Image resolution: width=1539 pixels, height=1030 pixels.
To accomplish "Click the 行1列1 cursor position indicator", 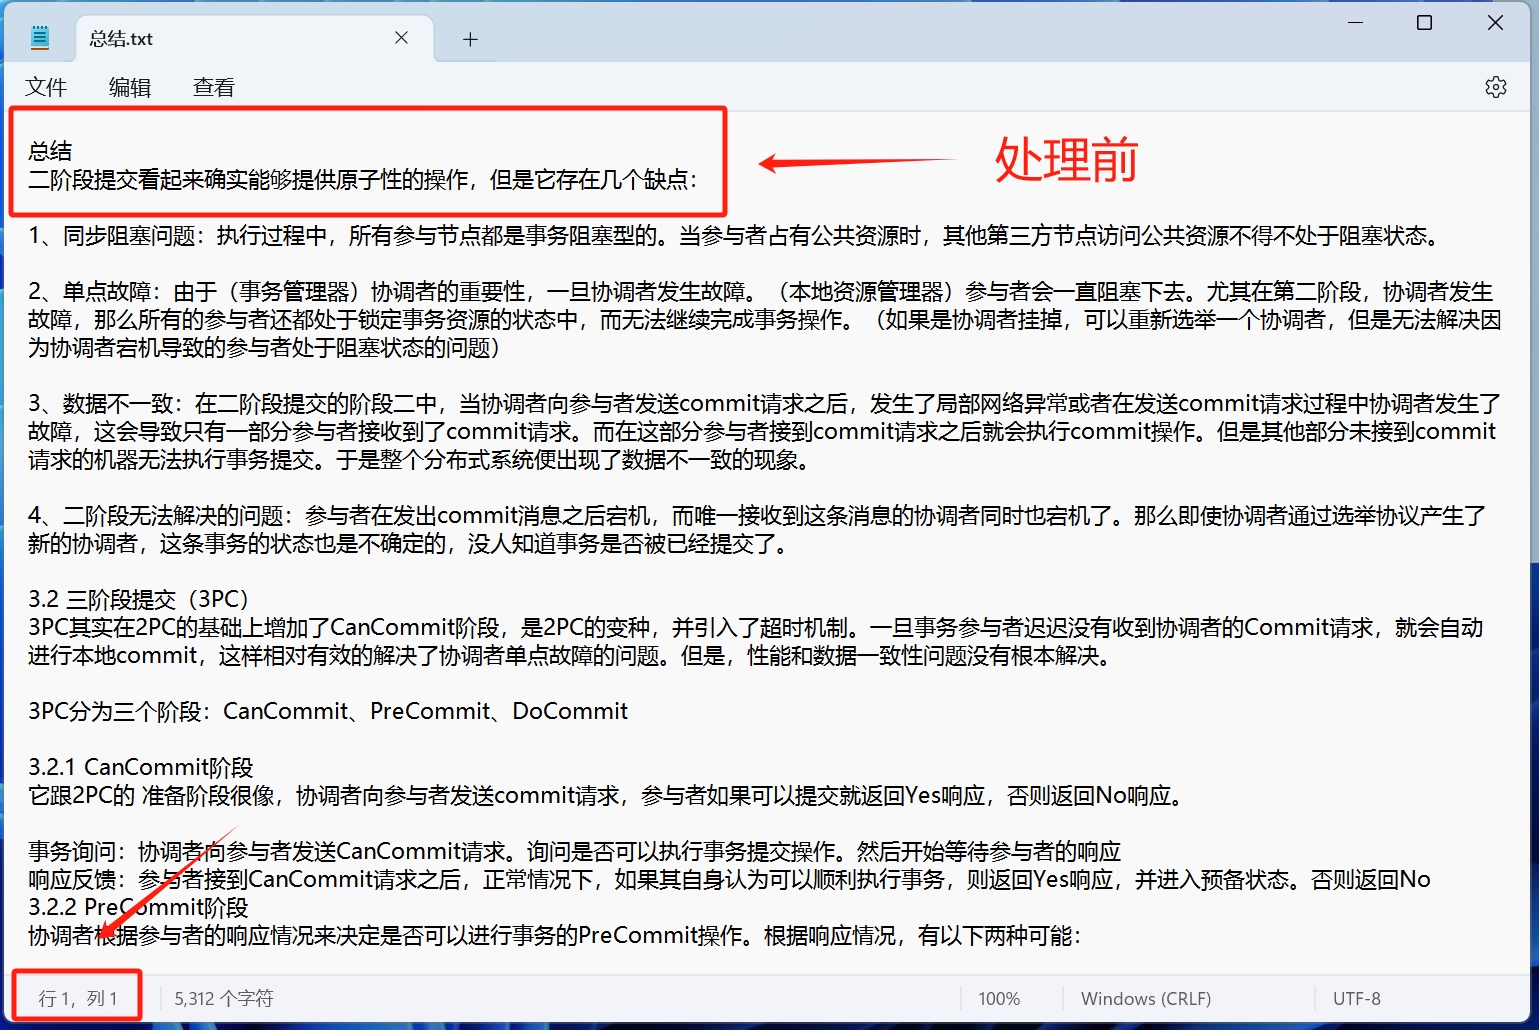I will click(x=76, y=997).
